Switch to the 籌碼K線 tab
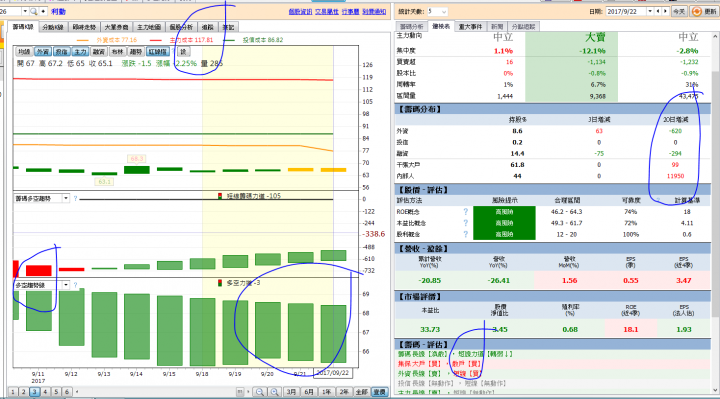This screenshot has width=720, height=399. [23, 27]
